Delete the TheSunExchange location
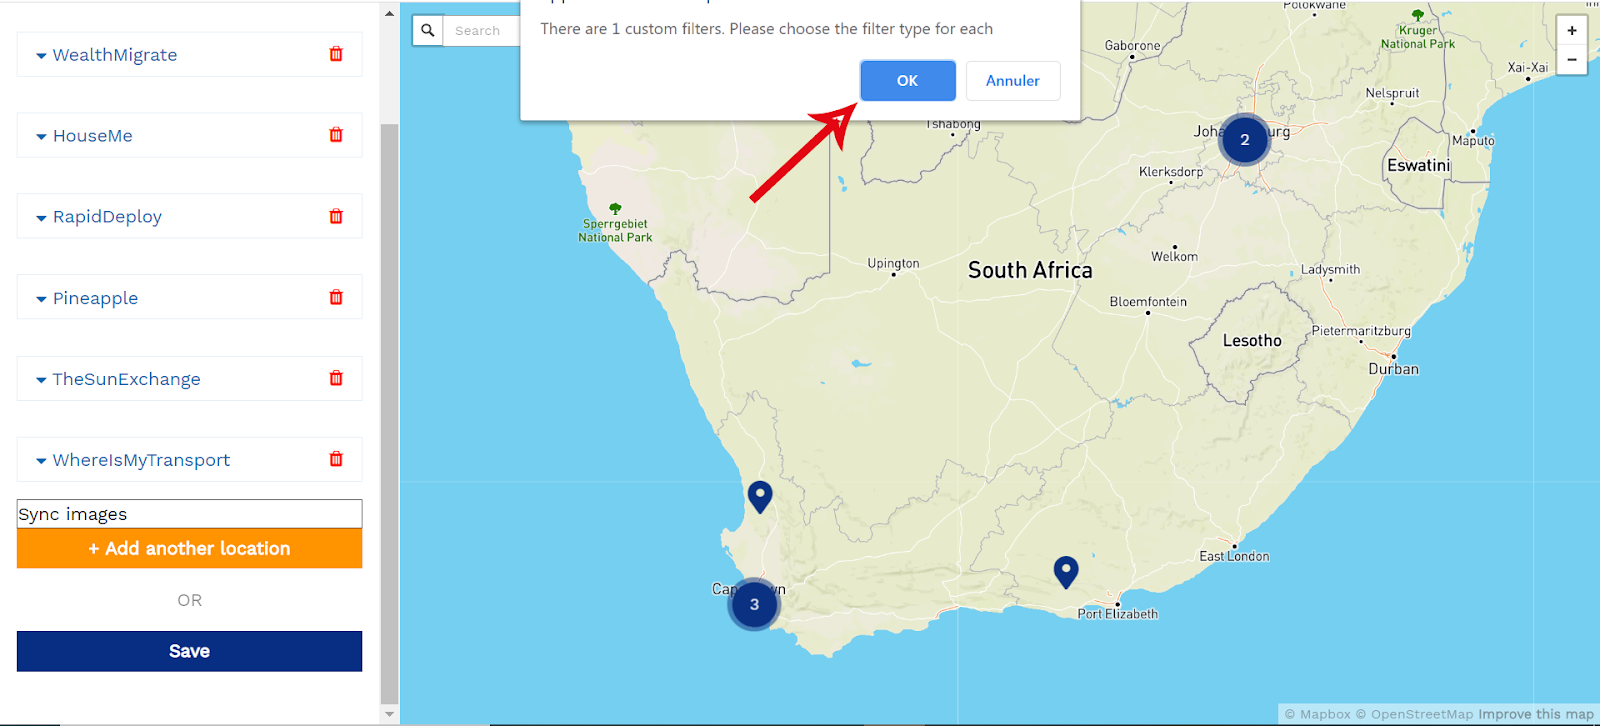Viewport: 1600px width, 726px height. [336, 378]
